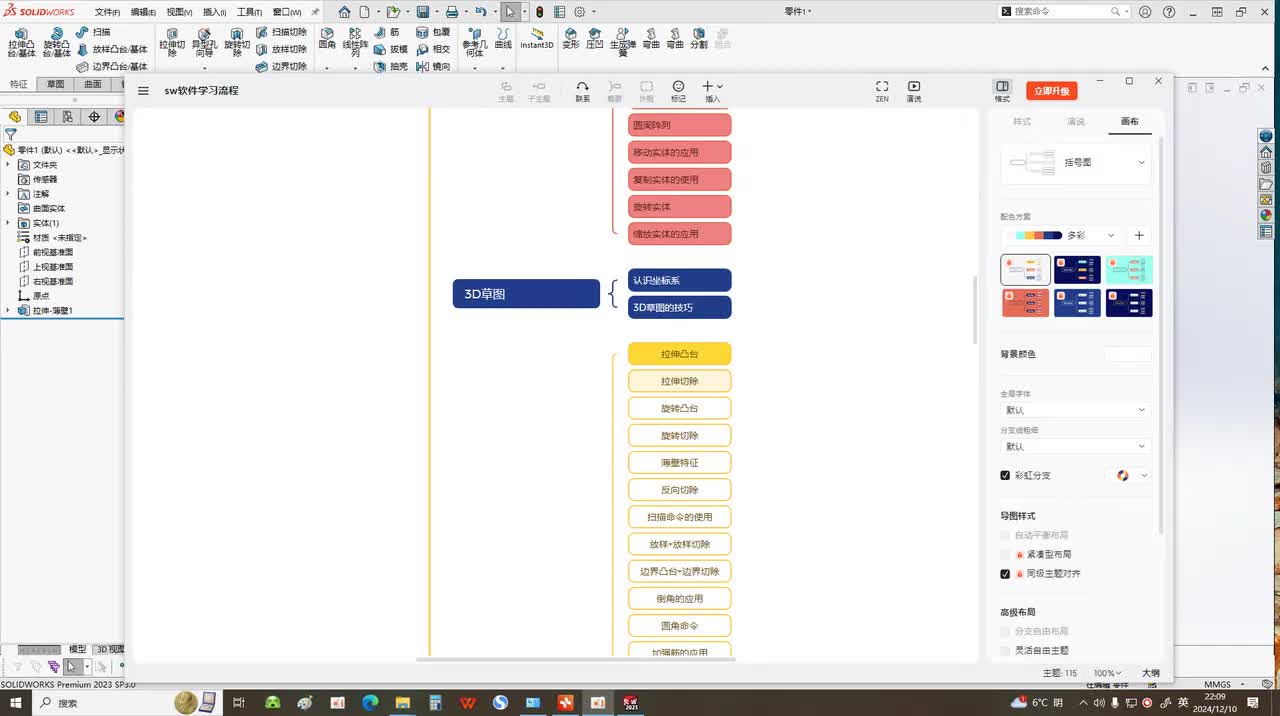This screenshot has width=1280, height=716.
Task: Switch to the 曲面 tab
Action: tap(92, 84)
